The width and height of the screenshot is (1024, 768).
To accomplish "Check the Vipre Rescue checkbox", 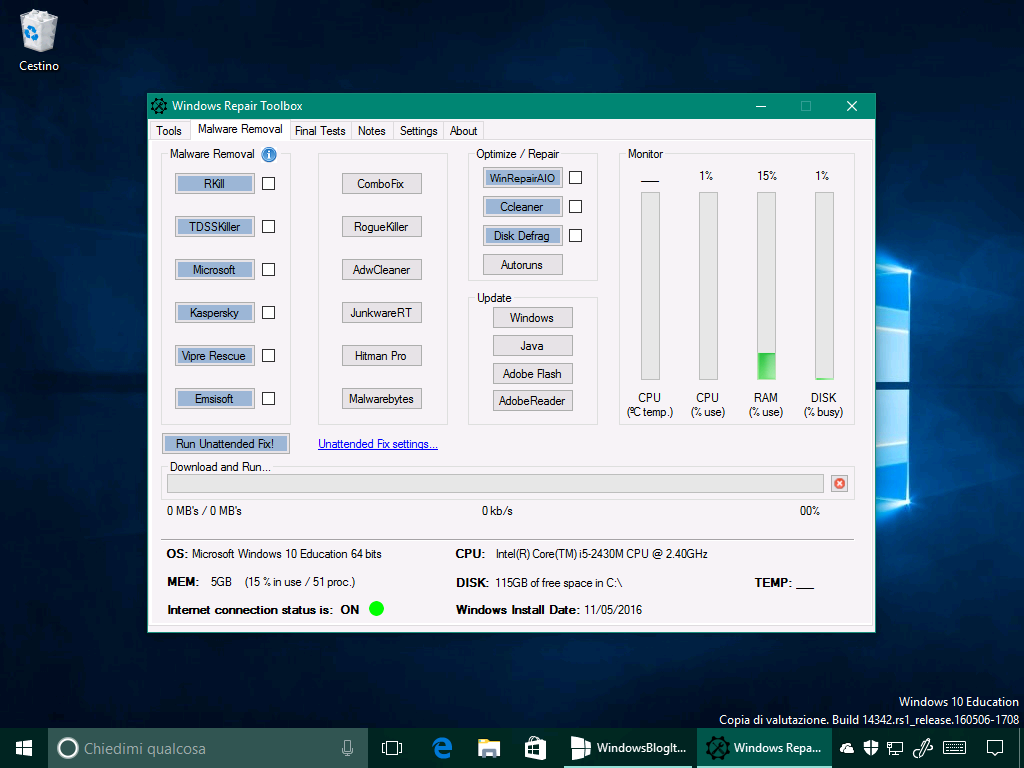I will [x=268, y=356].
